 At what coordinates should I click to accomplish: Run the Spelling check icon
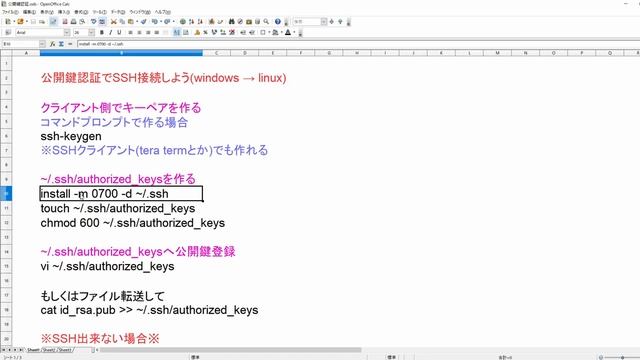click(94, 22)
